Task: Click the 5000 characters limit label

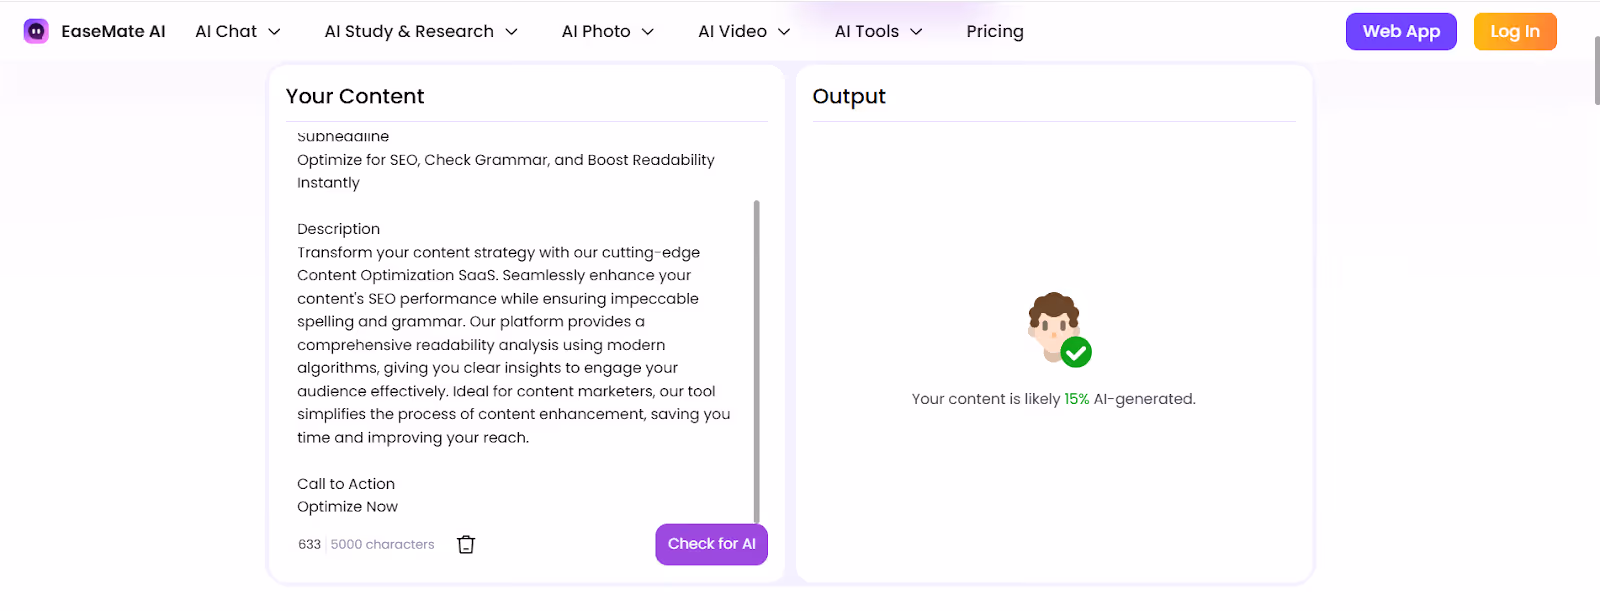Action: 381,543
